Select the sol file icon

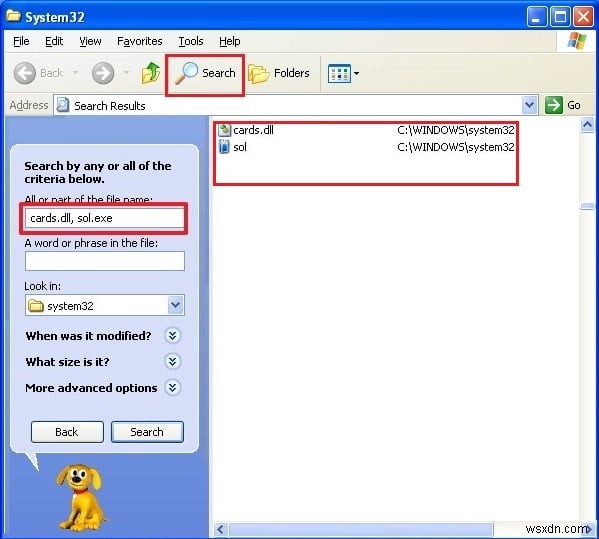pos(224,147)
